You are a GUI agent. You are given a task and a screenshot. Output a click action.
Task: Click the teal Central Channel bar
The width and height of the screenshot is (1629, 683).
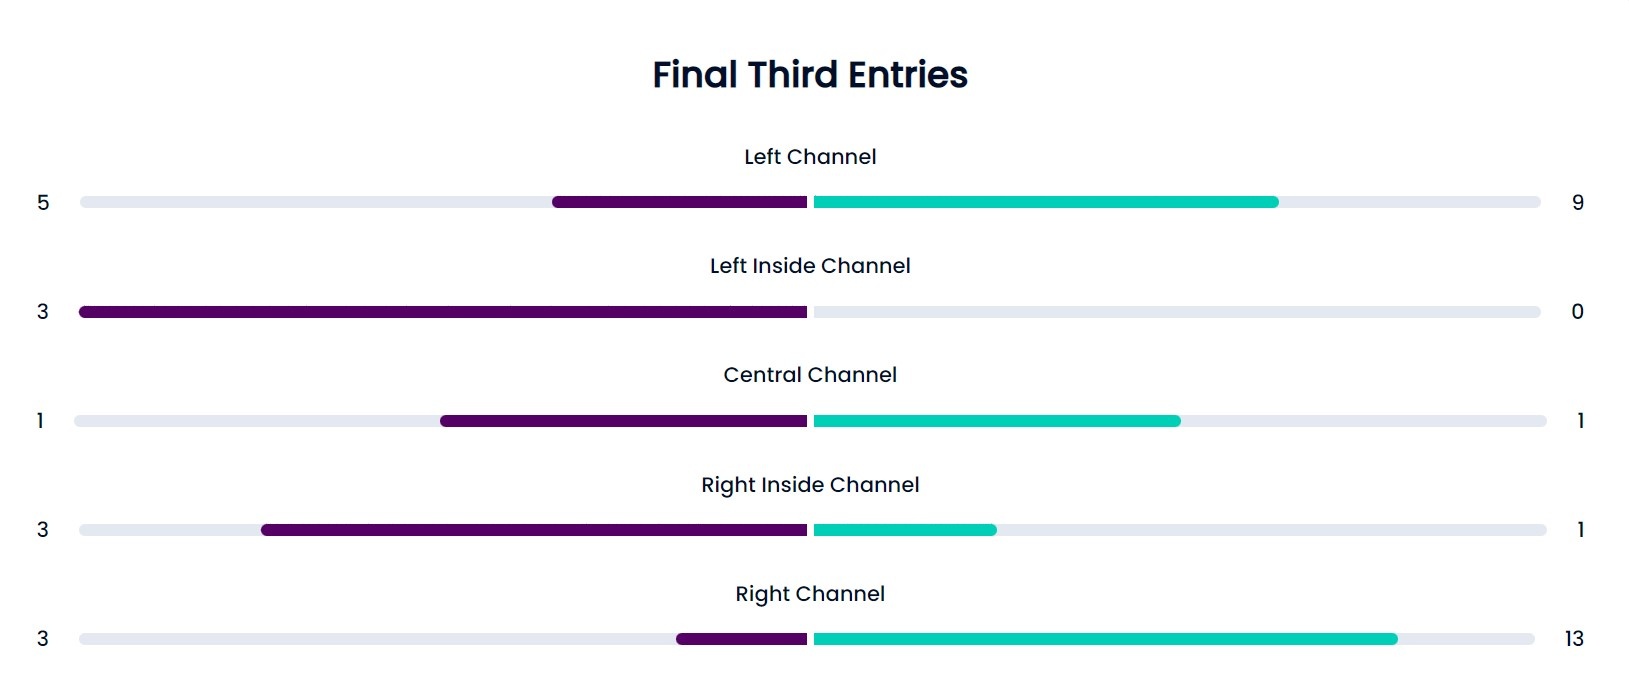click(x=997, y=421)
